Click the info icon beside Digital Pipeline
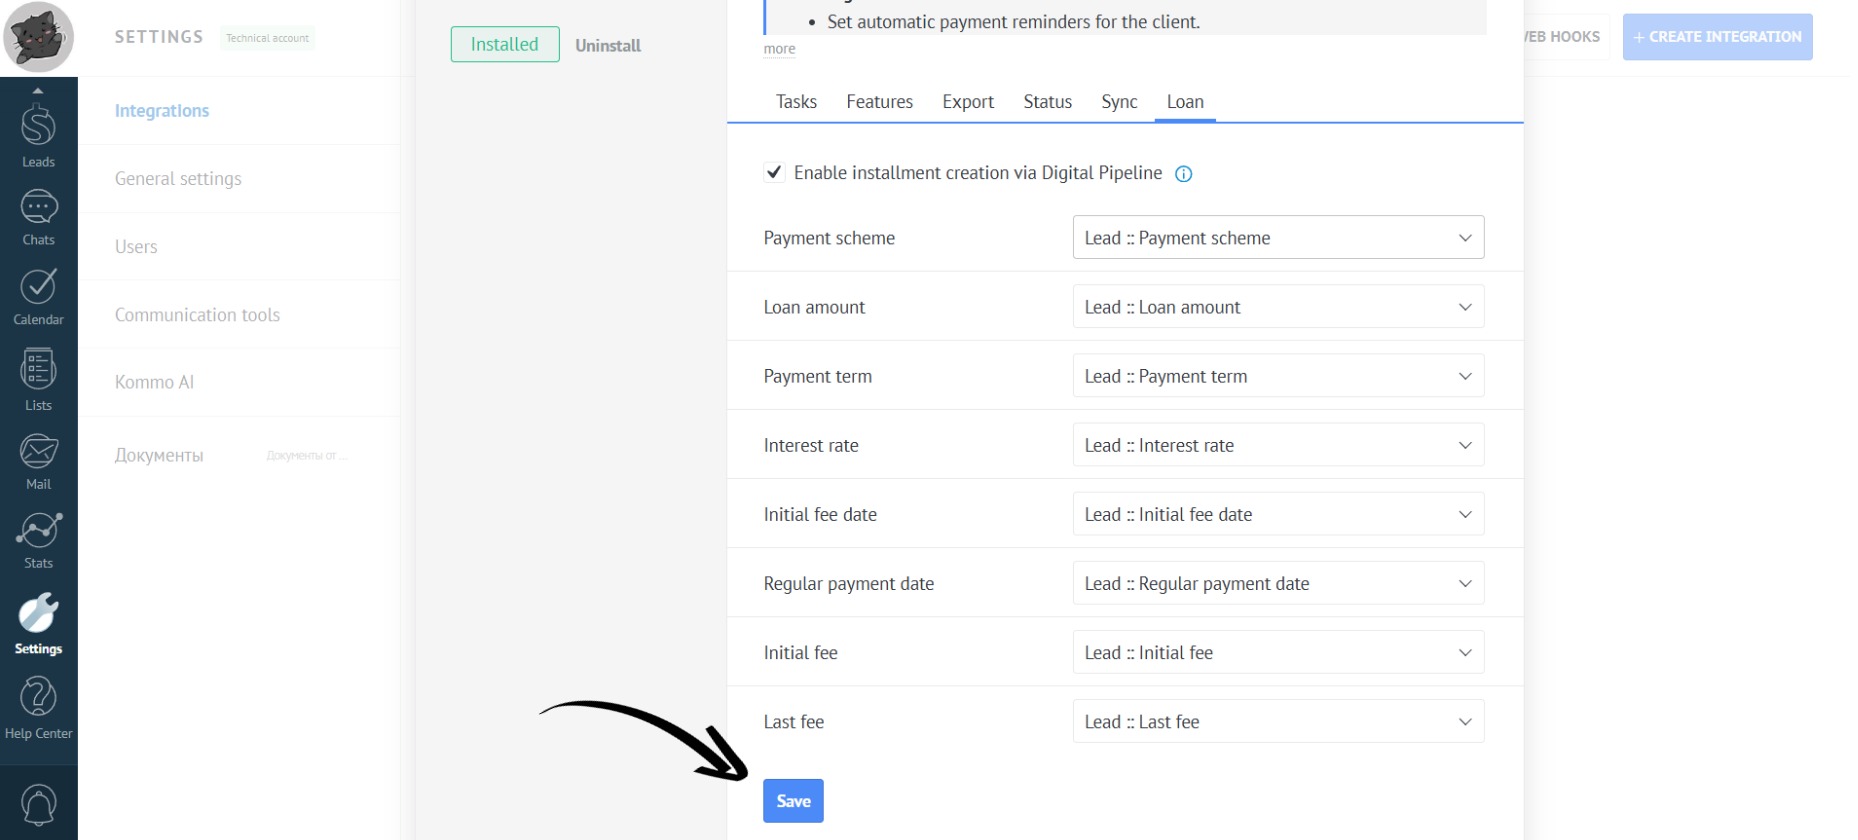This screenshot has width=1858, height=840. [x=1183, y=174]
